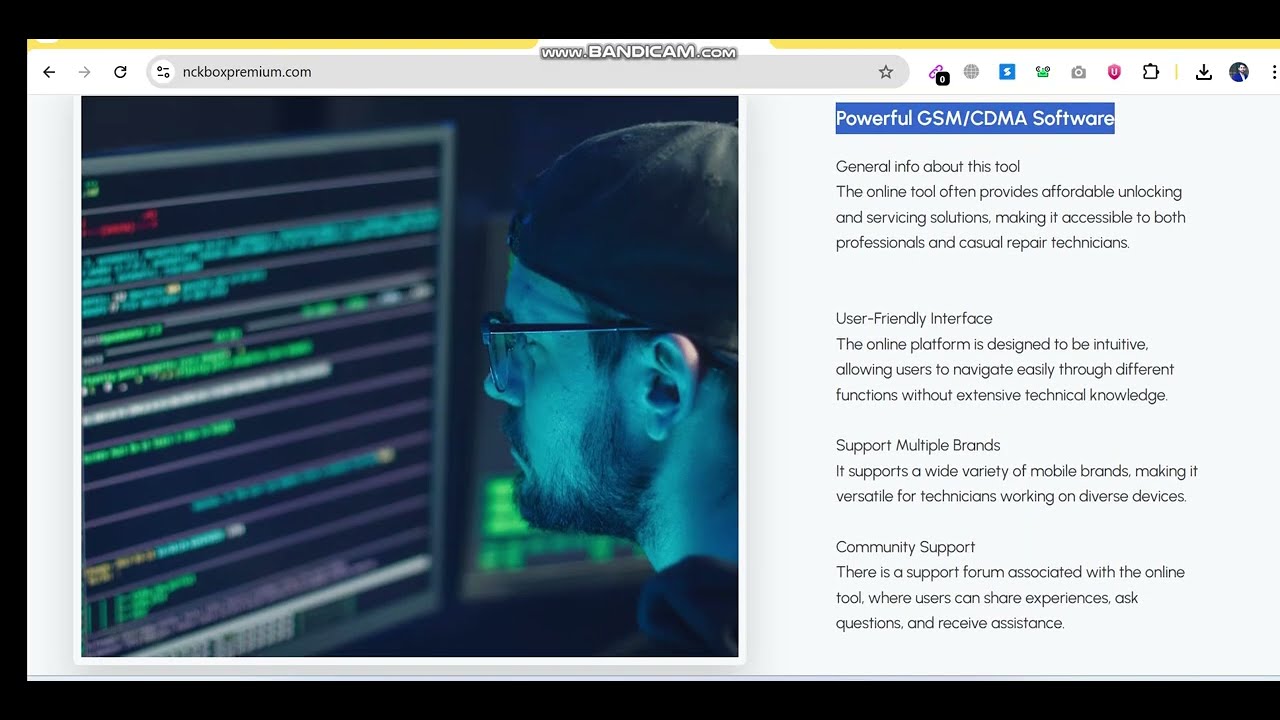Open the grey globe extension
Screen dimensions: 1280x720
coord(971,72)
